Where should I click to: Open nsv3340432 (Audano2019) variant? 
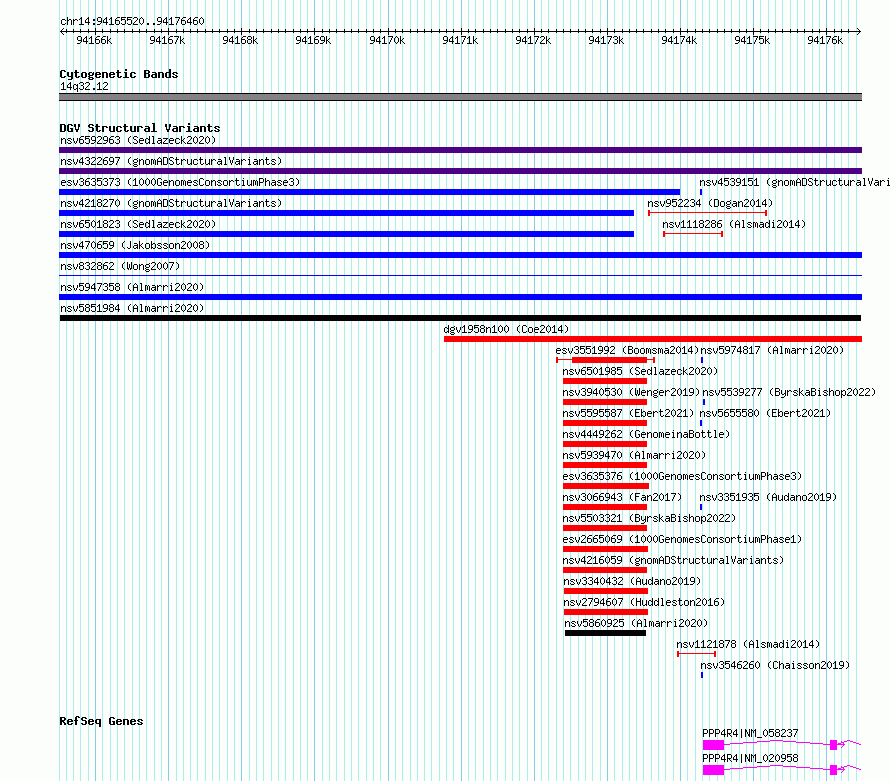click(632, 581)
